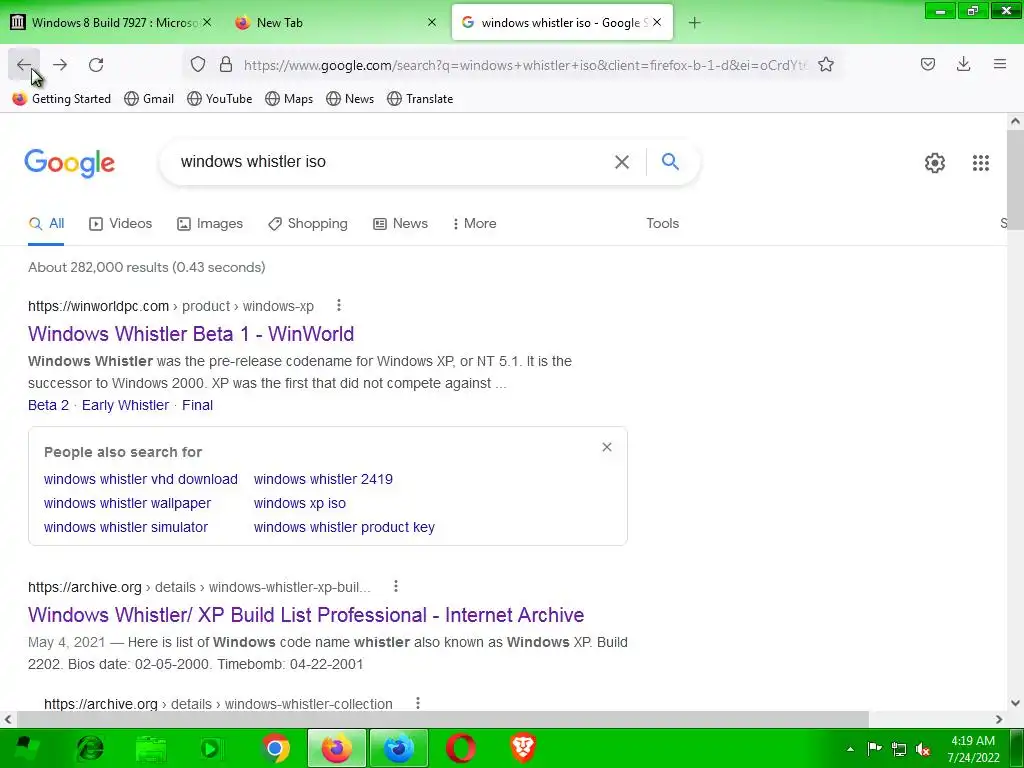Open Windows Whistler Beta 1 - WinWorld result
Viewport: 1024px width, 768px height.
(191, 334)
